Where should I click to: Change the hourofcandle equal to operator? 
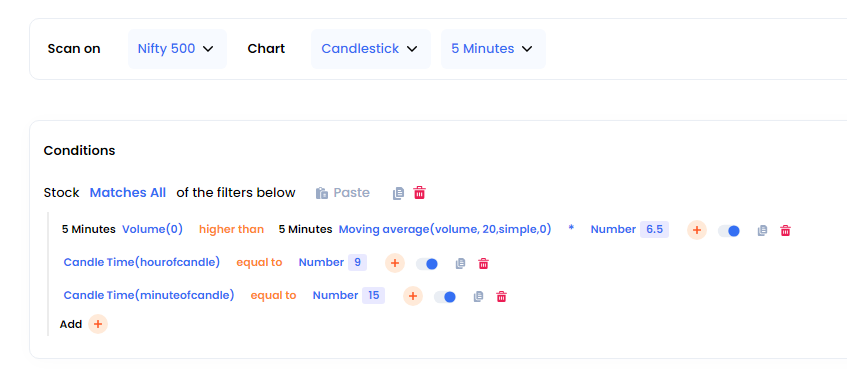click(259, 263)
